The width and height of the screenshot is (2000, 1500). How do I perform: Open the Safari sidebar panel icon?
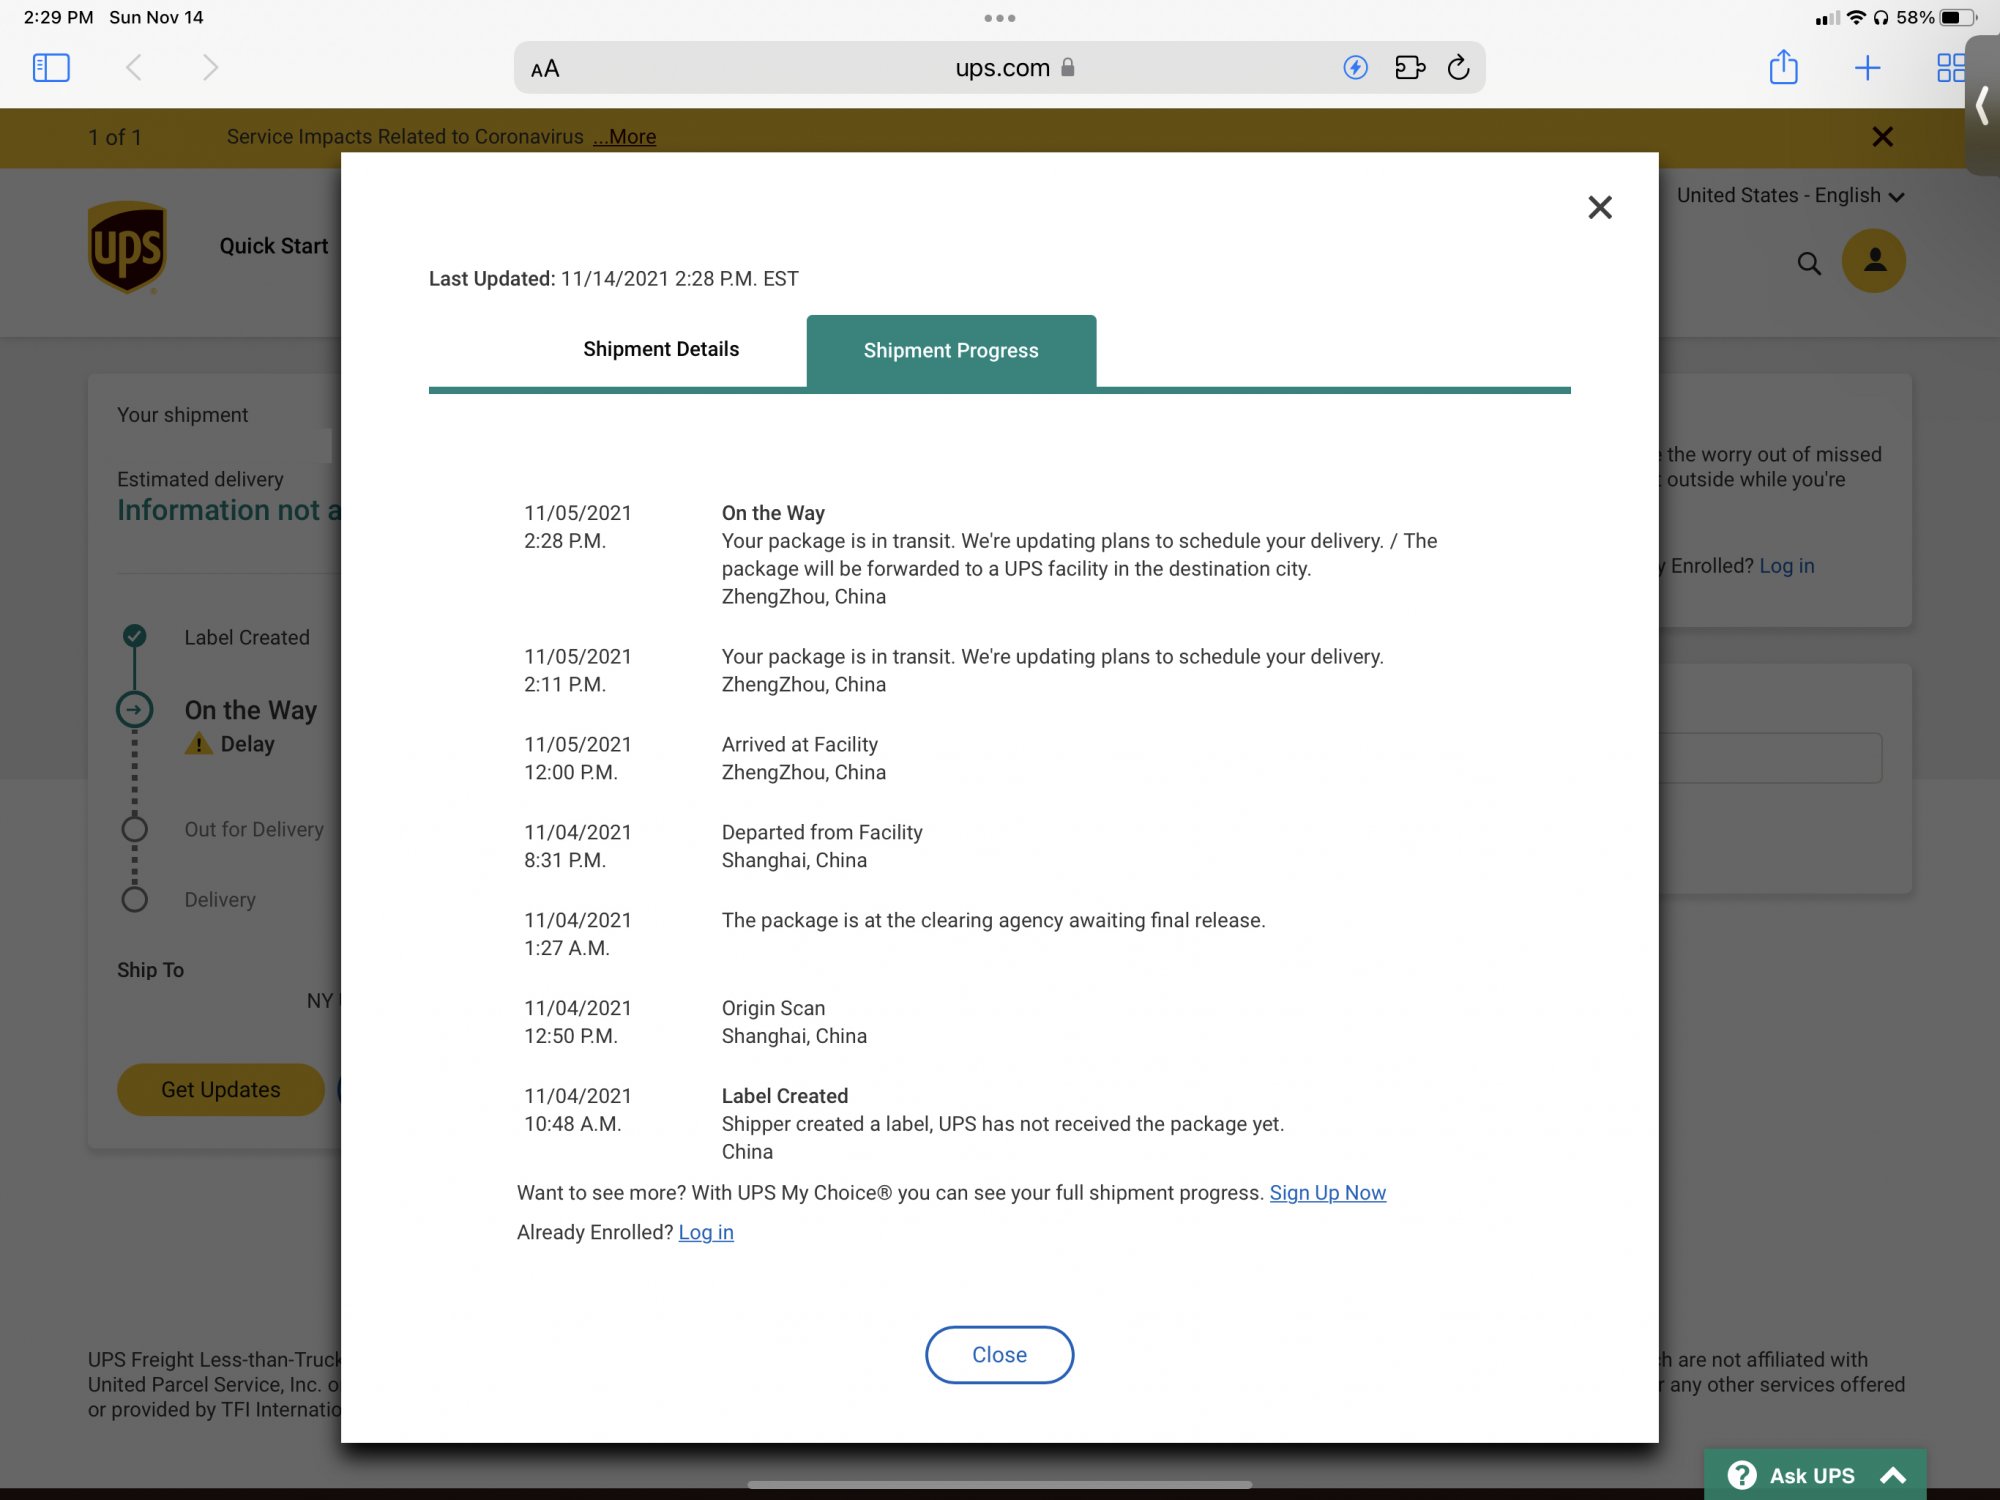tap(51, 68)
